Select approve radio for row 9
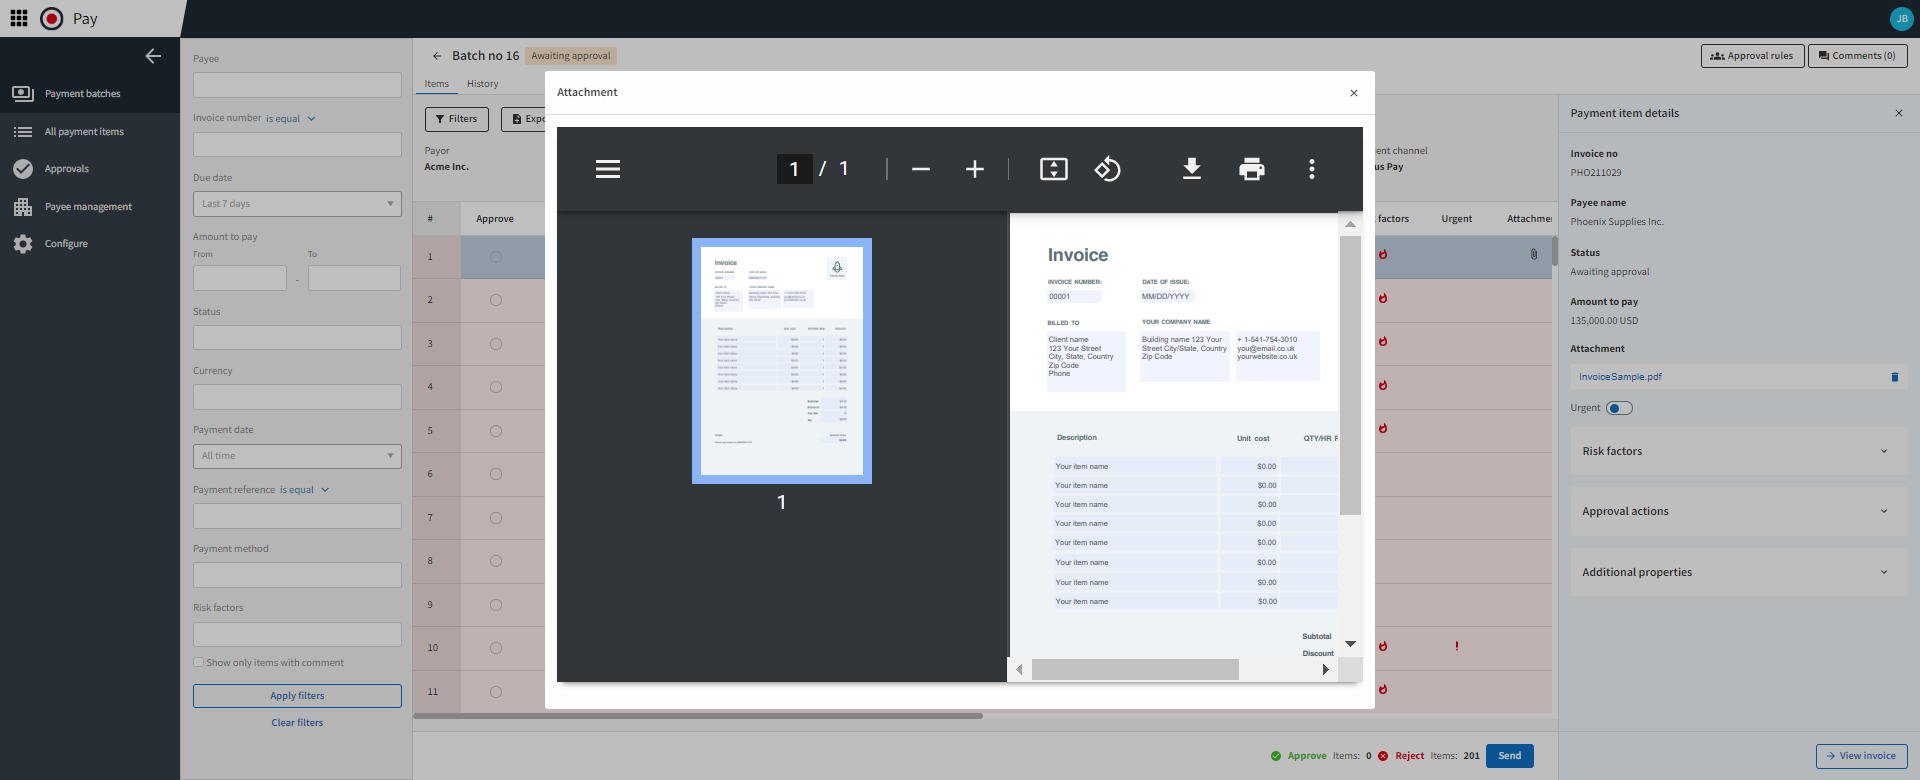 pyautogui.click(x=496, y=605)
